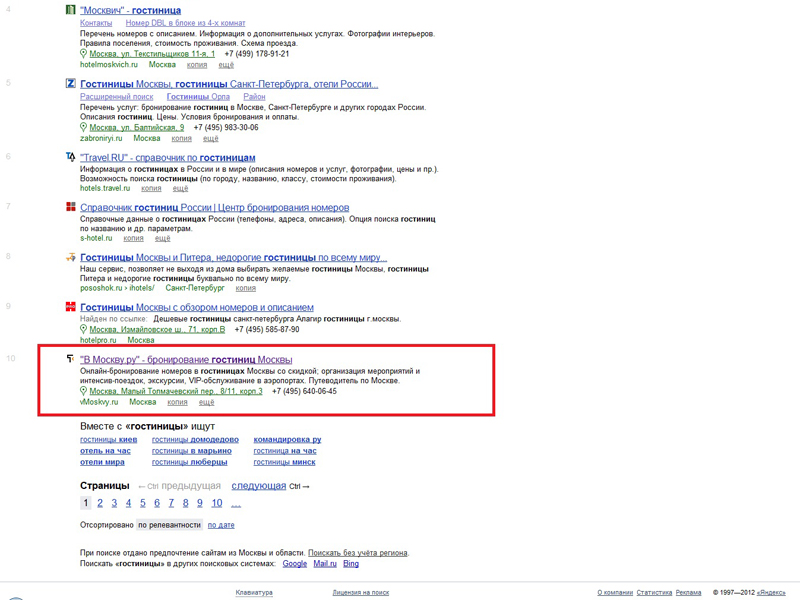This screenshot has width=800, height=600.
Task: Go to results page 10
Action: pos(217,503)
